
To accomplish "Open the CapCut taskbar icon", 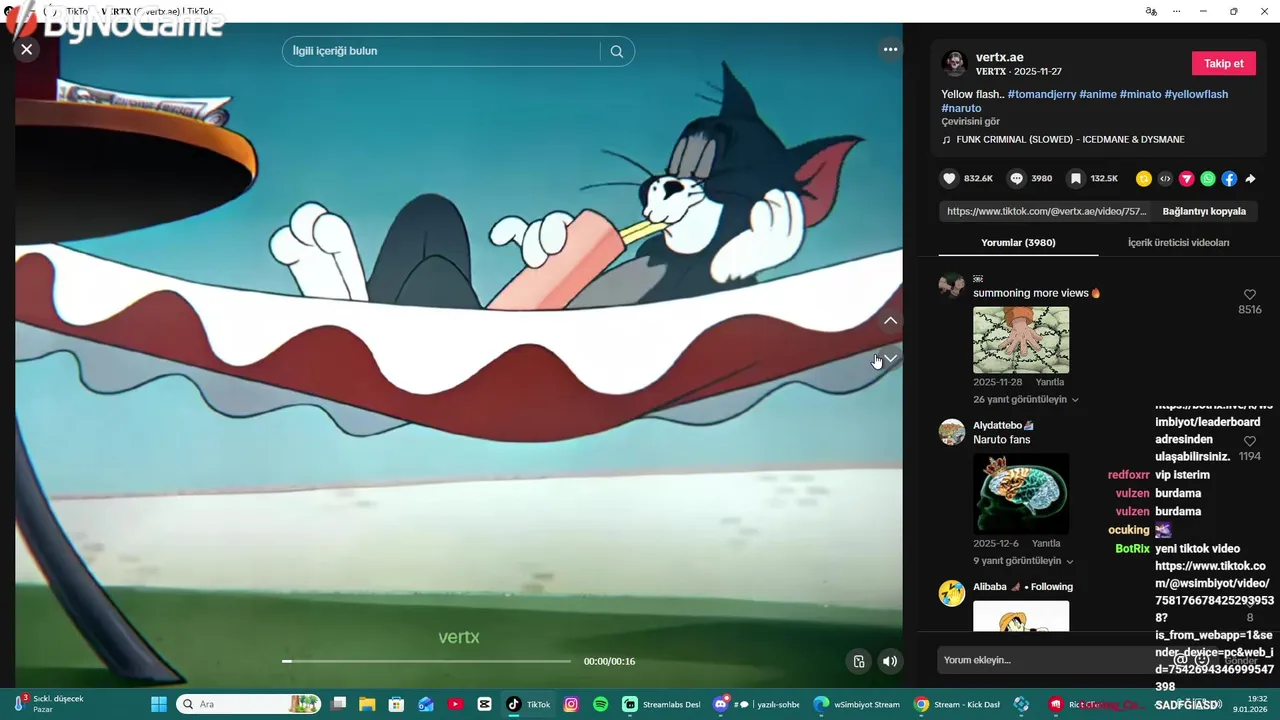I will tap(484, 704).
